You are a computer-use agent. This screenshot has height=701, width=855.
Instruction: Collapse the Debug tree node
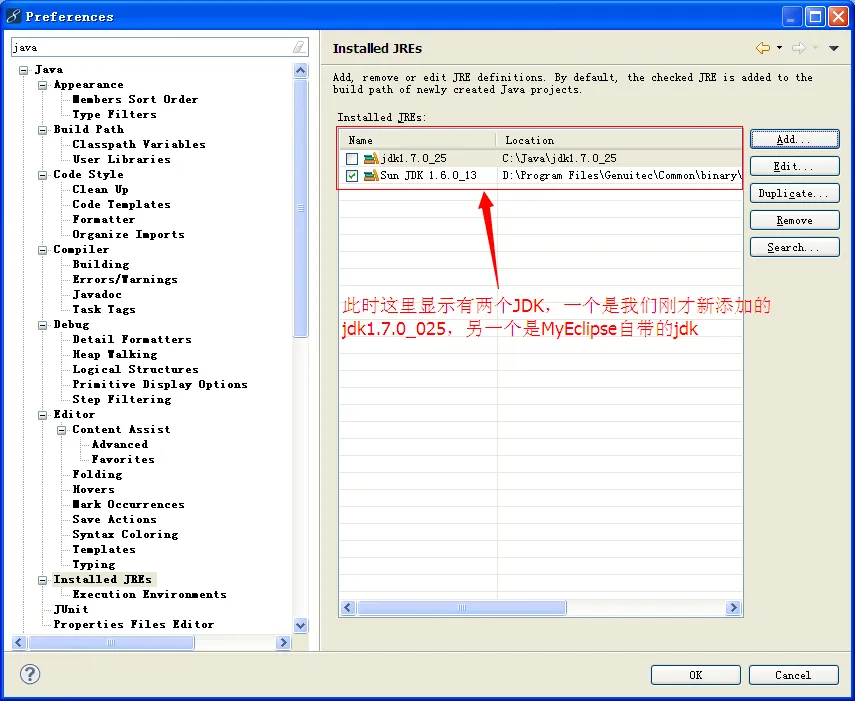tap(43, 325)
